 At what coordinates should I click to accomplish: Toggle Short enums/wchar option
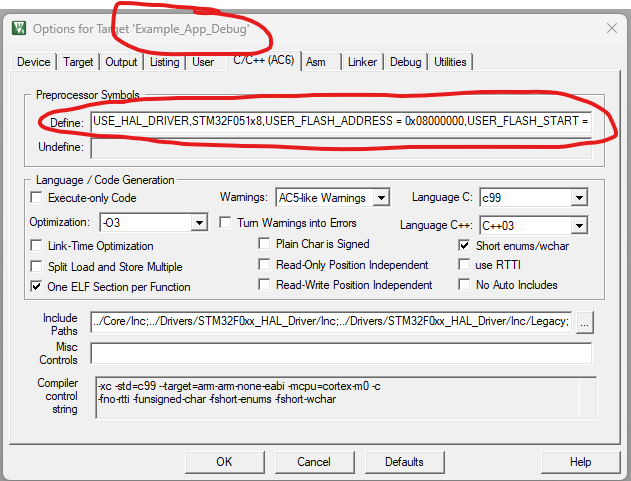pos(465,246)
